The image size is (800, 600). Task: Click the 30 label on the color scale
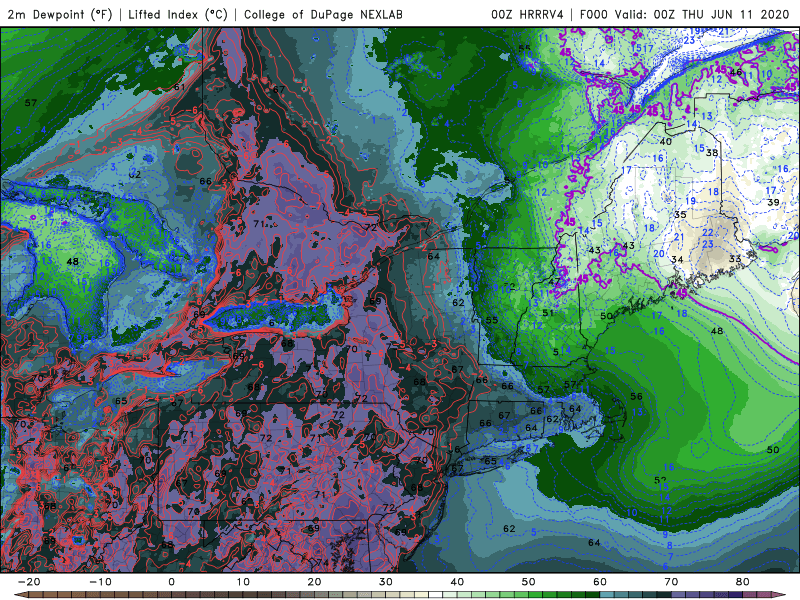pyautogui.click(x=386, y=582)
